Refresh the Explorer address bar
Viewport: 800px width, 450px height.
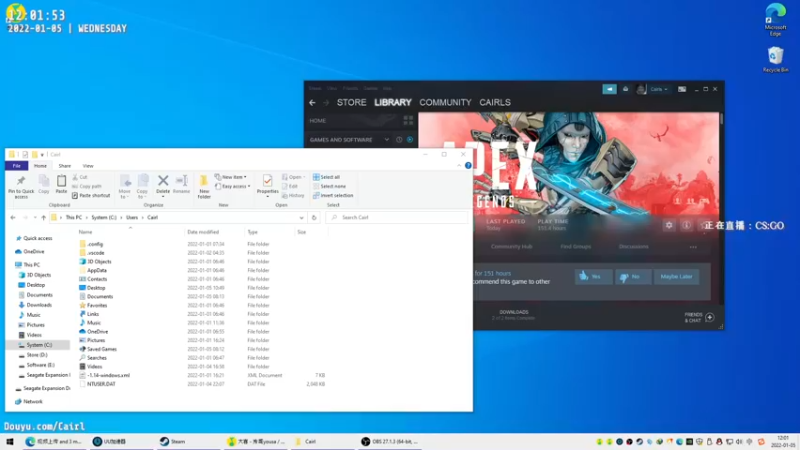point(314,217)
